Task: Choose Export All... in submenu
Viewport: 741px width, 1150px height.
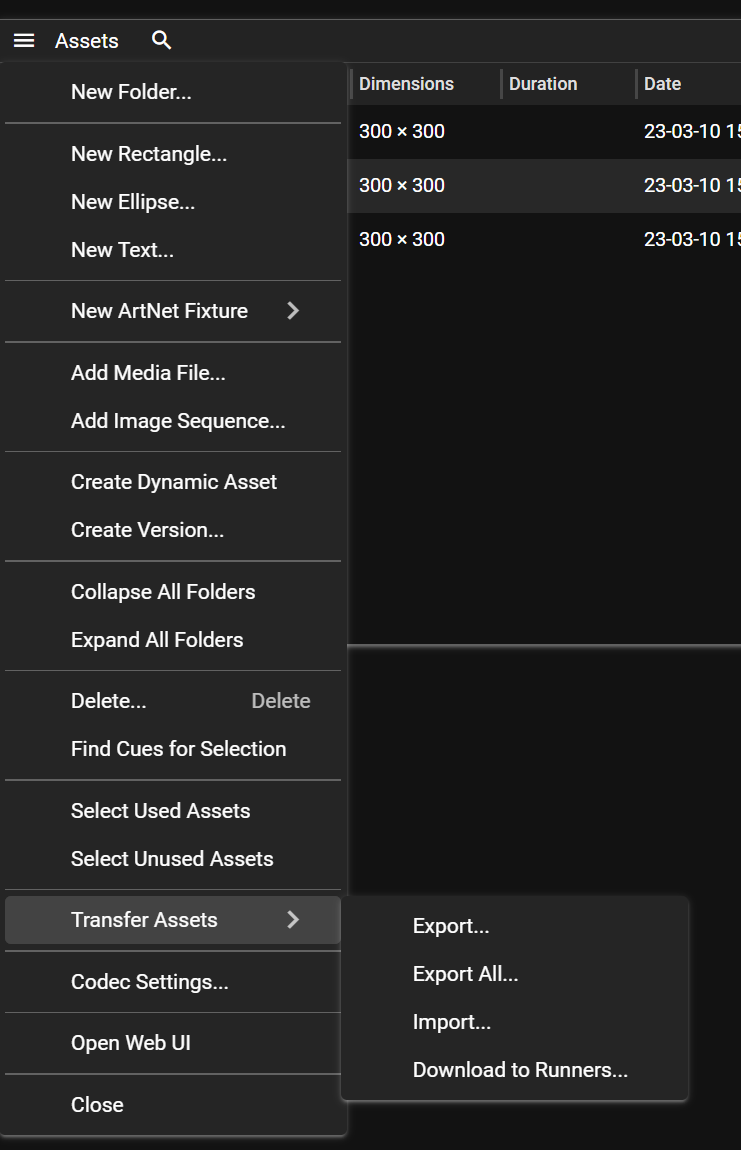Action: tap(515, 974)
